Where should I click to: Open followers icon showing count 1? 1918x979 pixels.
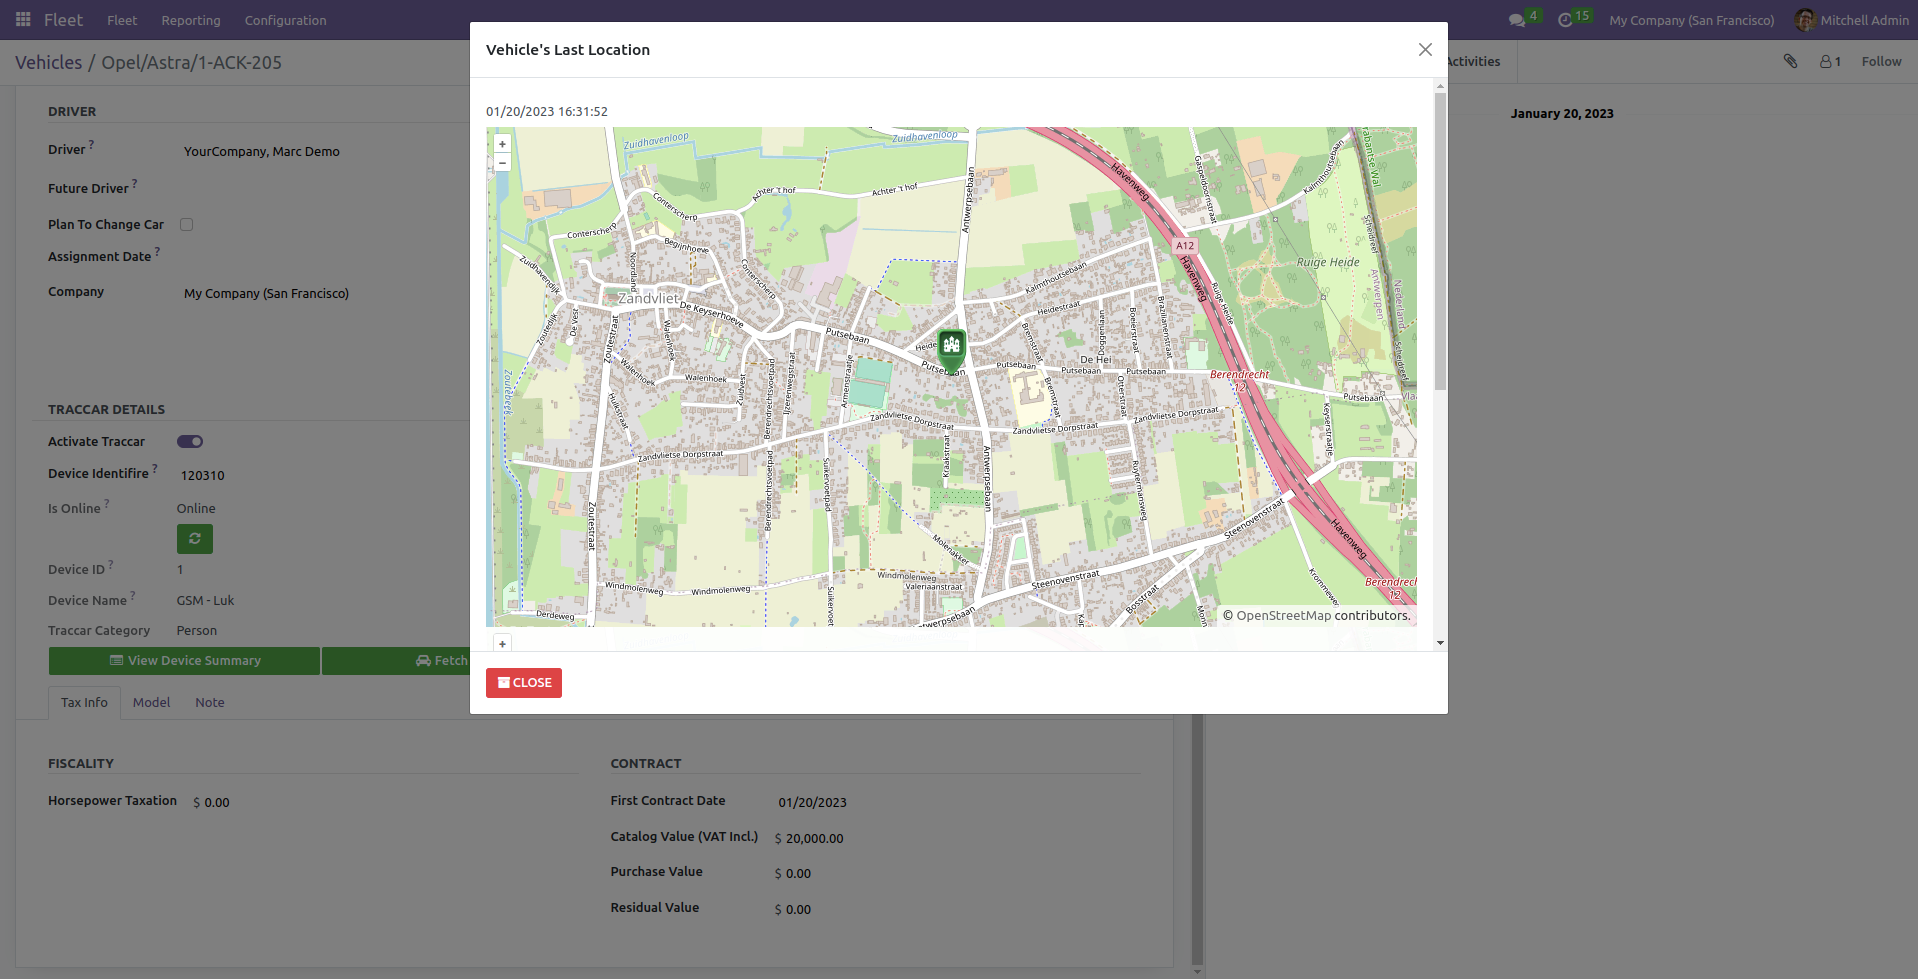[x=1830, y=62]
